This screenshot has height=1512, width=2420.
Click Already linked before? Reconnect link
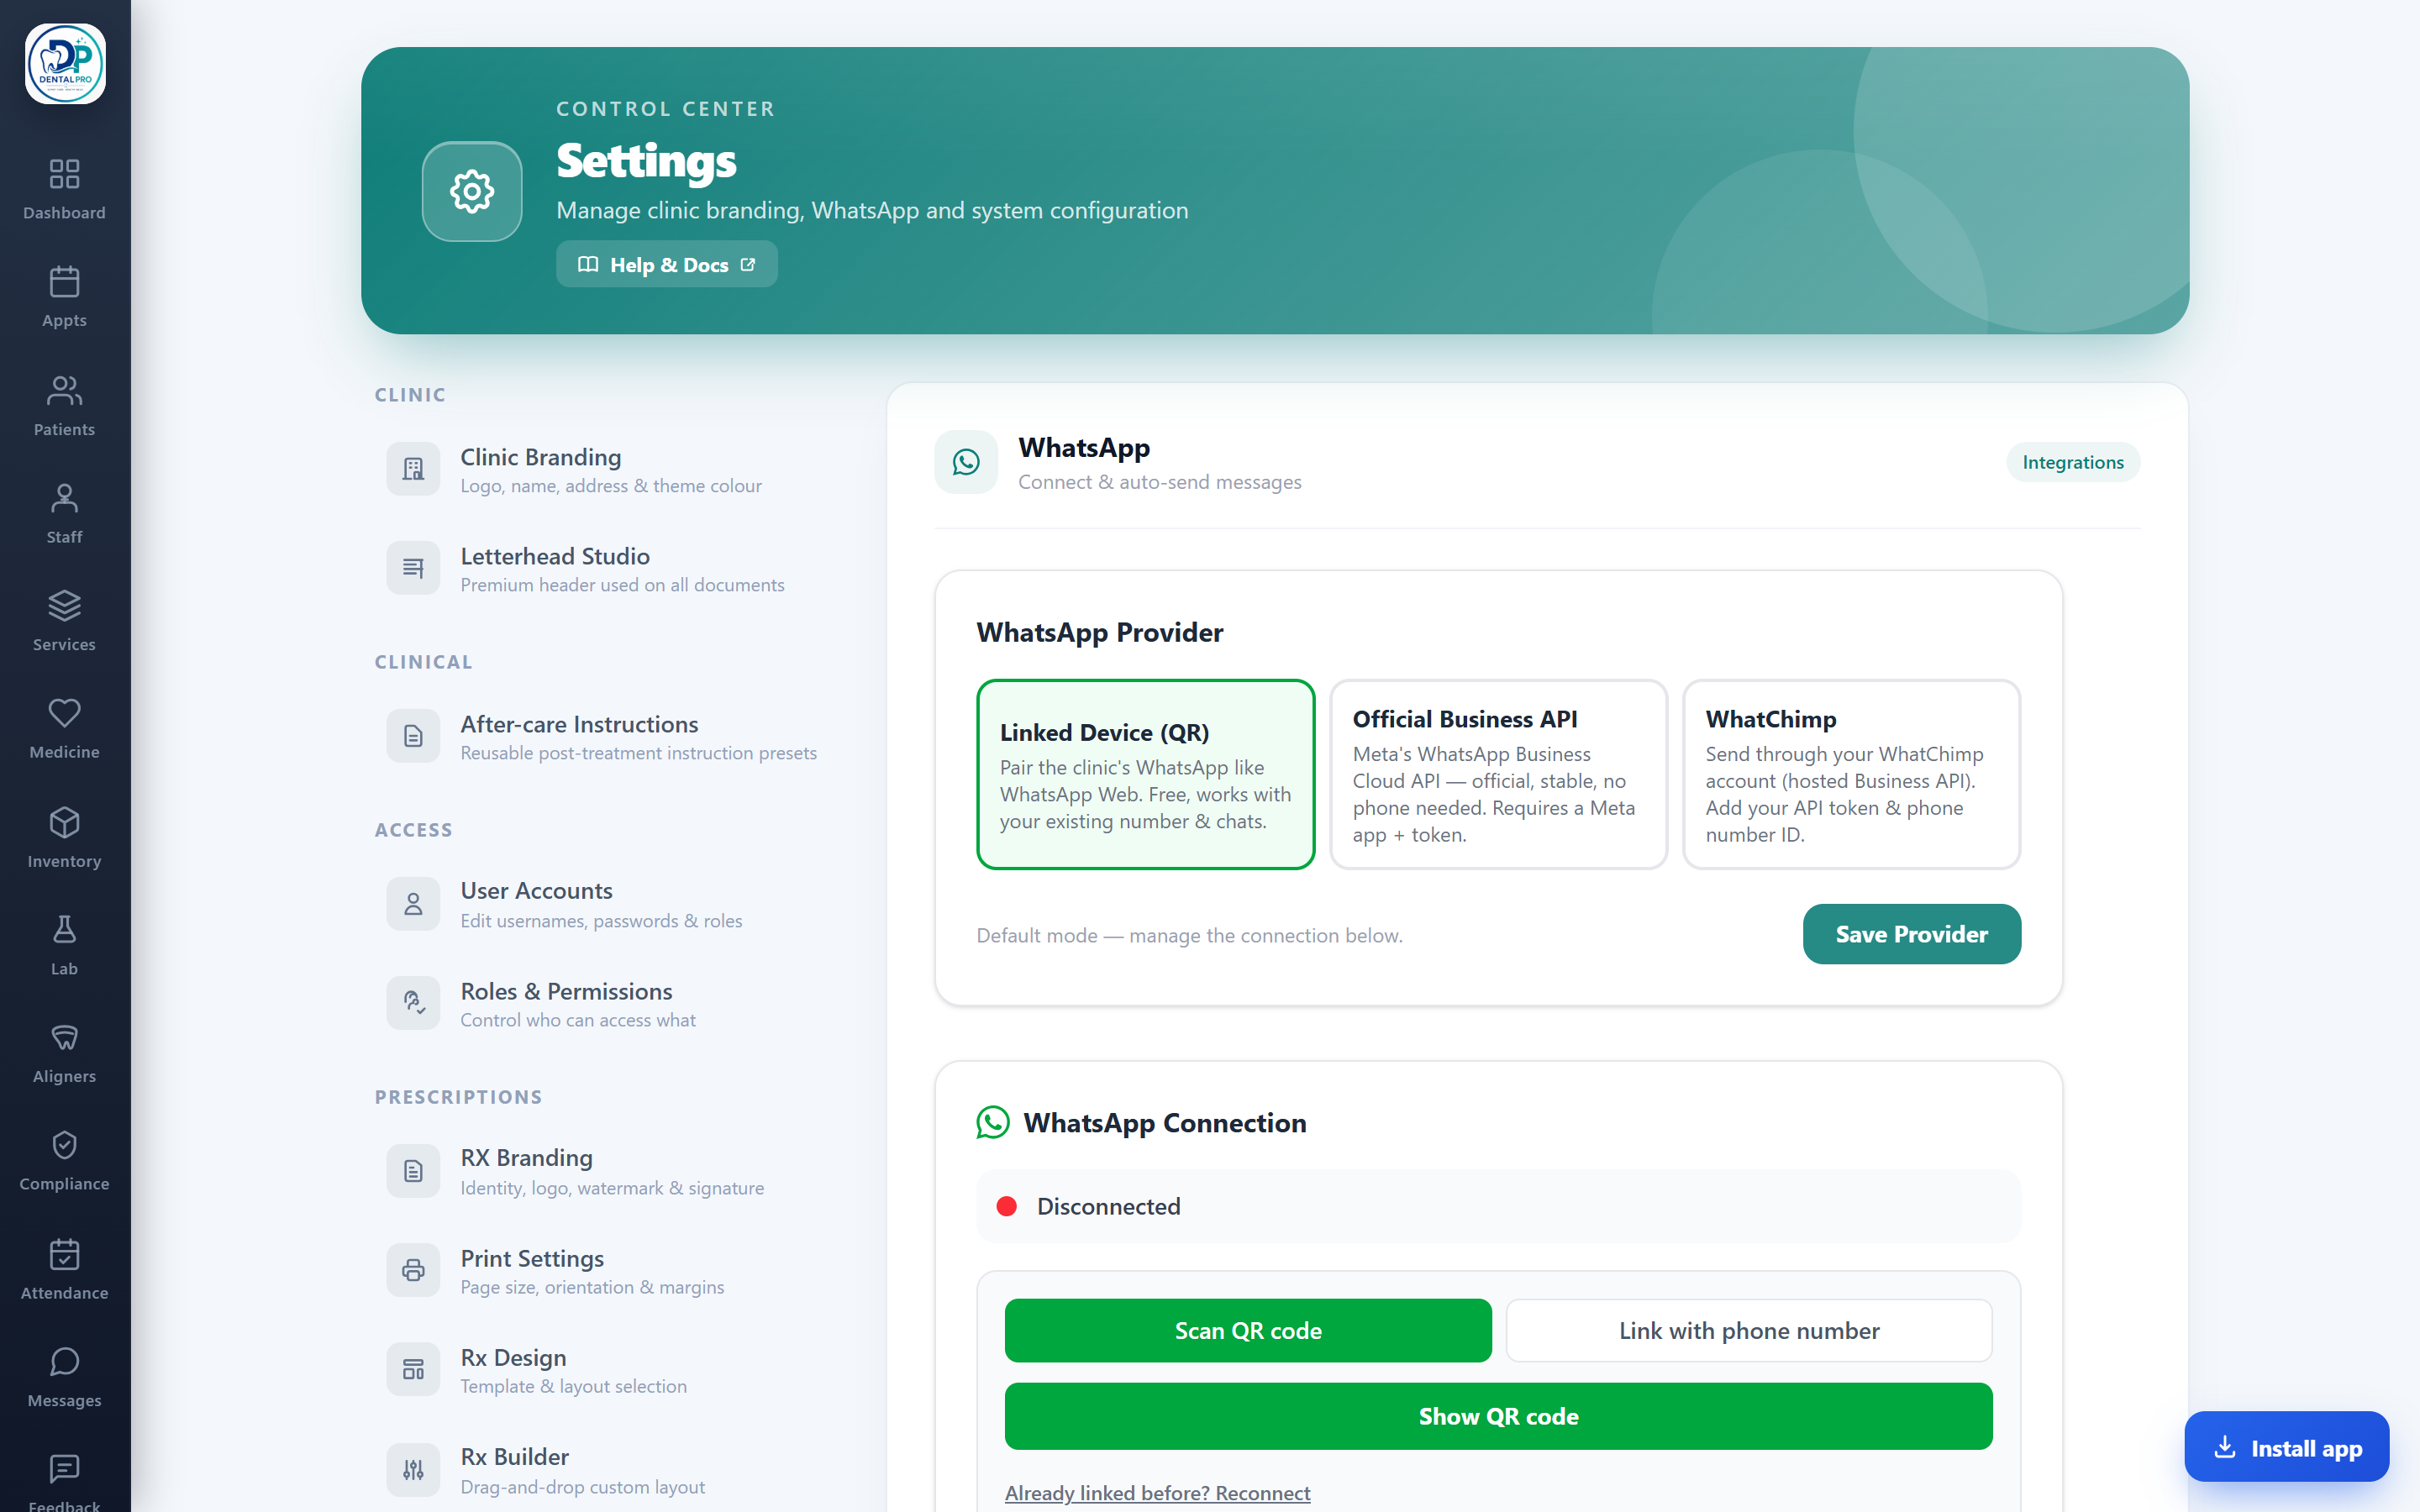tap(1157, 1492)
